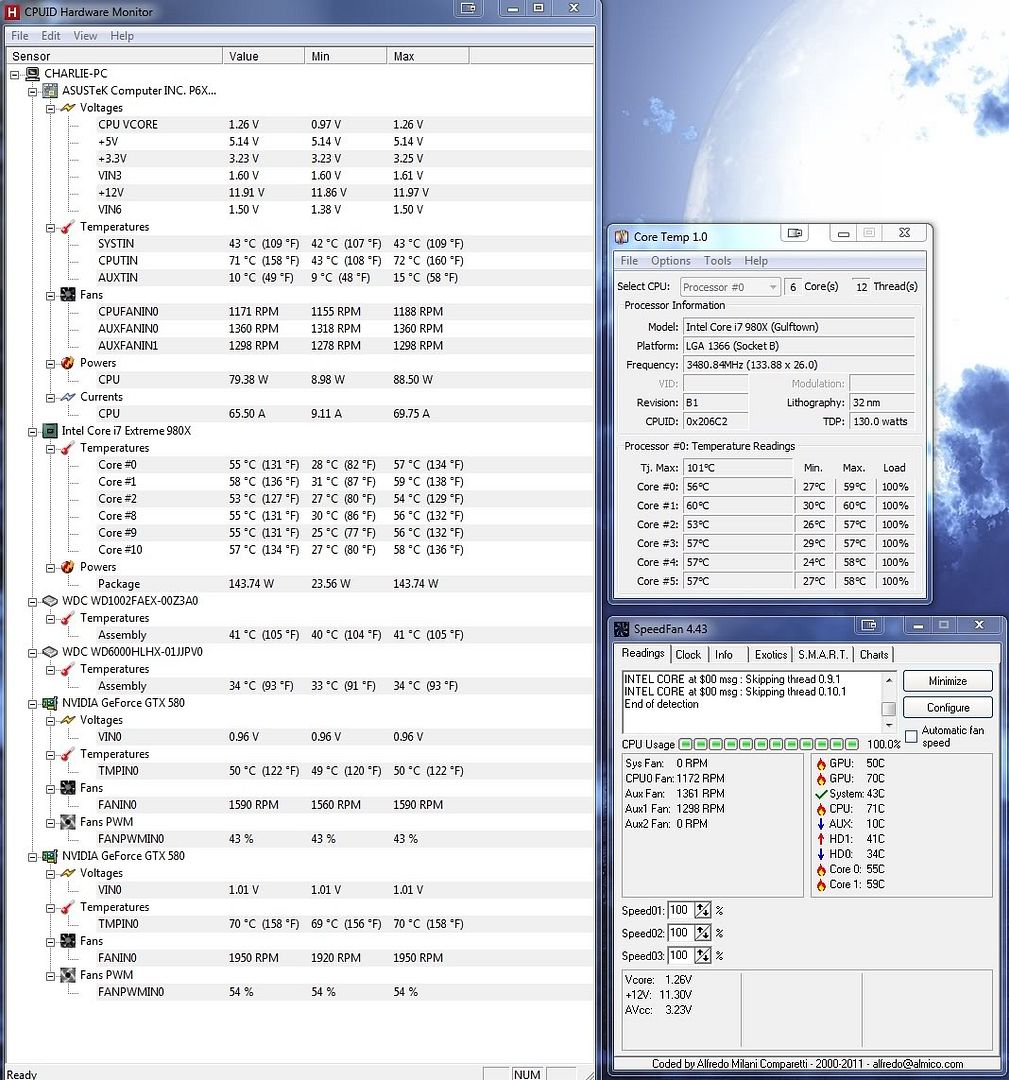
Task: Click the Temperatures icon under WDC WD1002FAEX
Action: tap(67, 619)
